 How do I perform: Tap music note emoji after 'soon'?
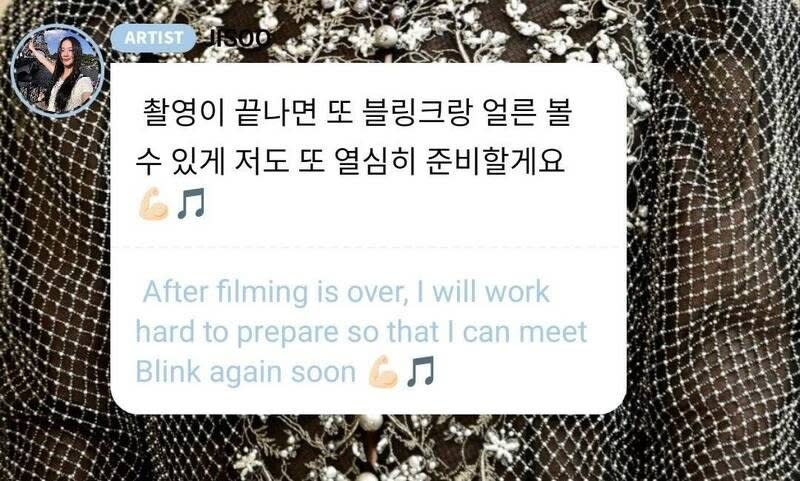tap(421, 372)
